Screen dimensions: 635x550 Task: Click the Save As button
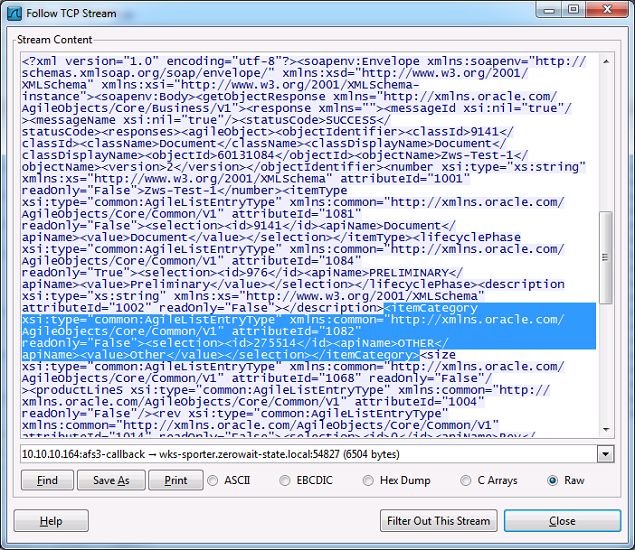click(111, 480)
